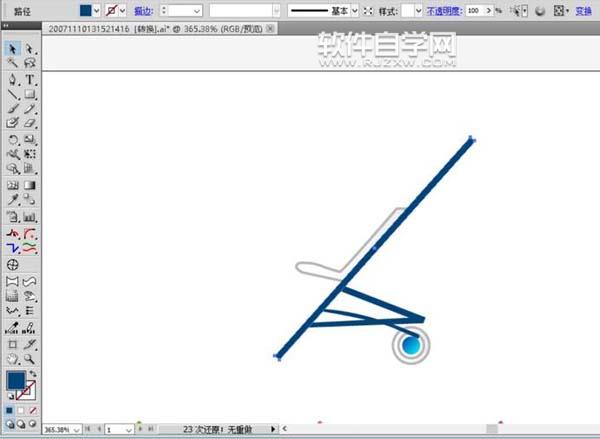The width and height of the screenshot is (600, 439).
Task: Select the Rectangle tool
Action: pos(29,94)
